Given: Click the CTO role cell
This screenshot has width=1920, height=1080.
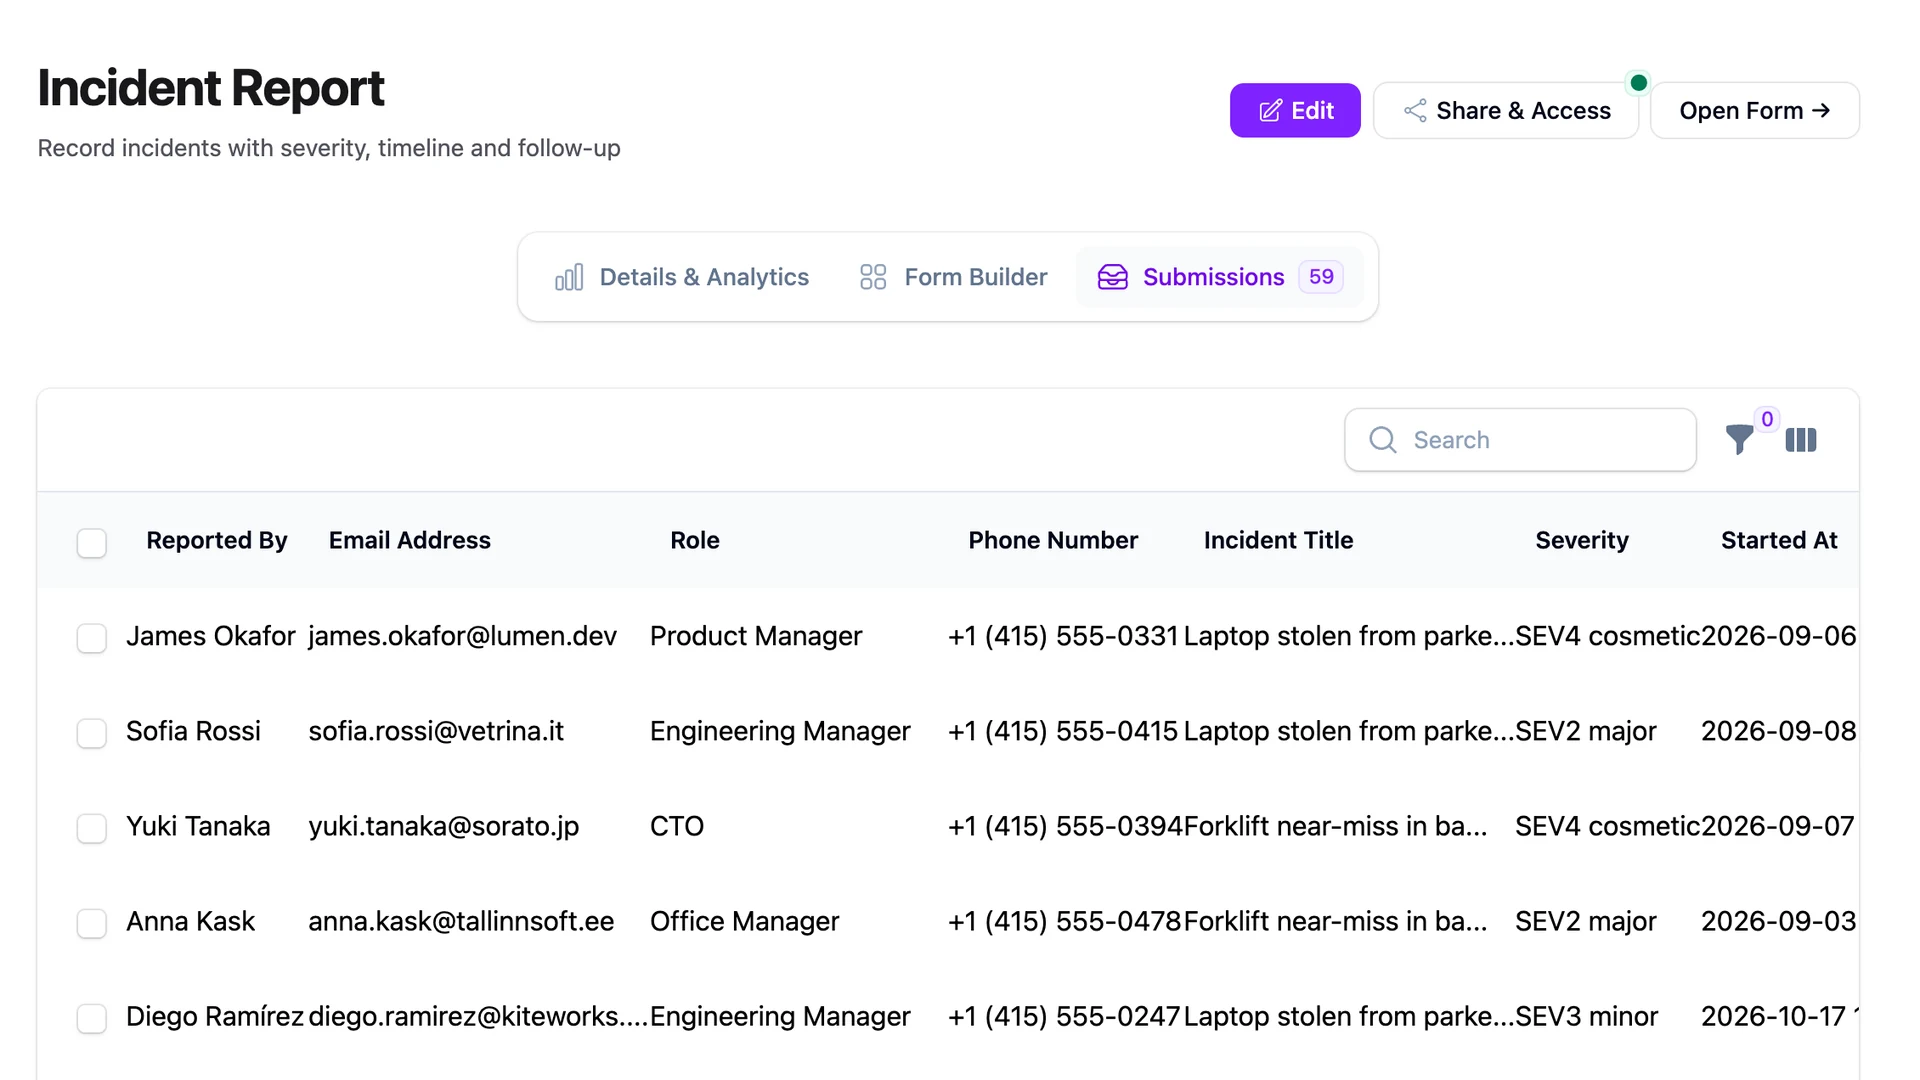Looking at the screenshot, I should tap(677, 826).
